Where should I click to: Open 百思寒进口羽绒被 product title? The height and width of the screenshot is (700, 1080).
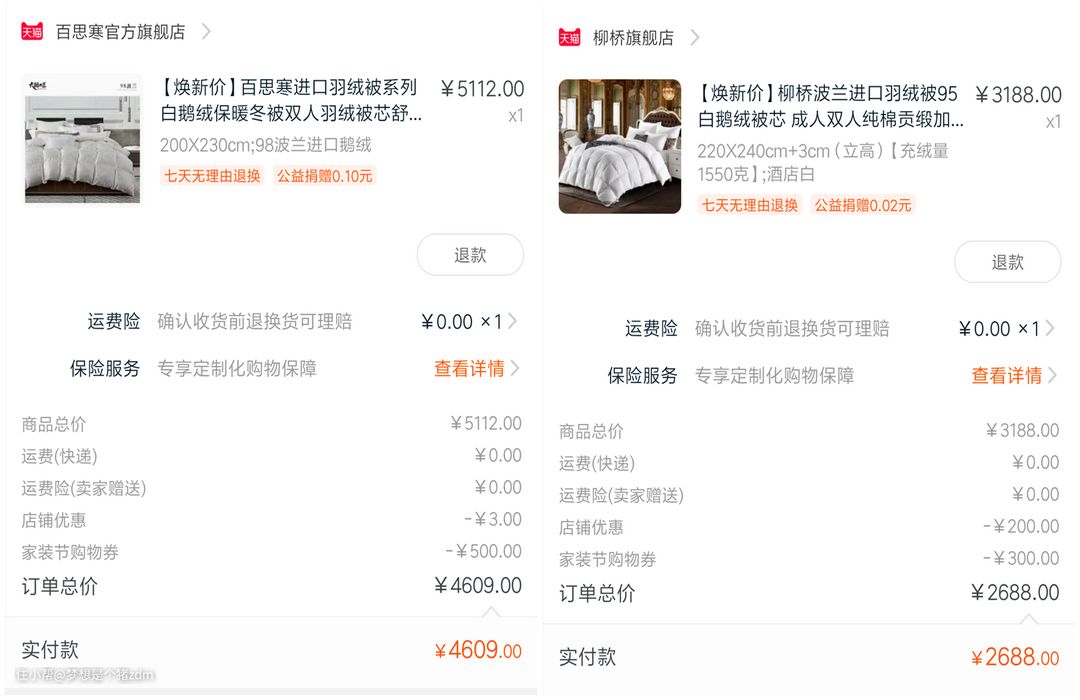290,101
